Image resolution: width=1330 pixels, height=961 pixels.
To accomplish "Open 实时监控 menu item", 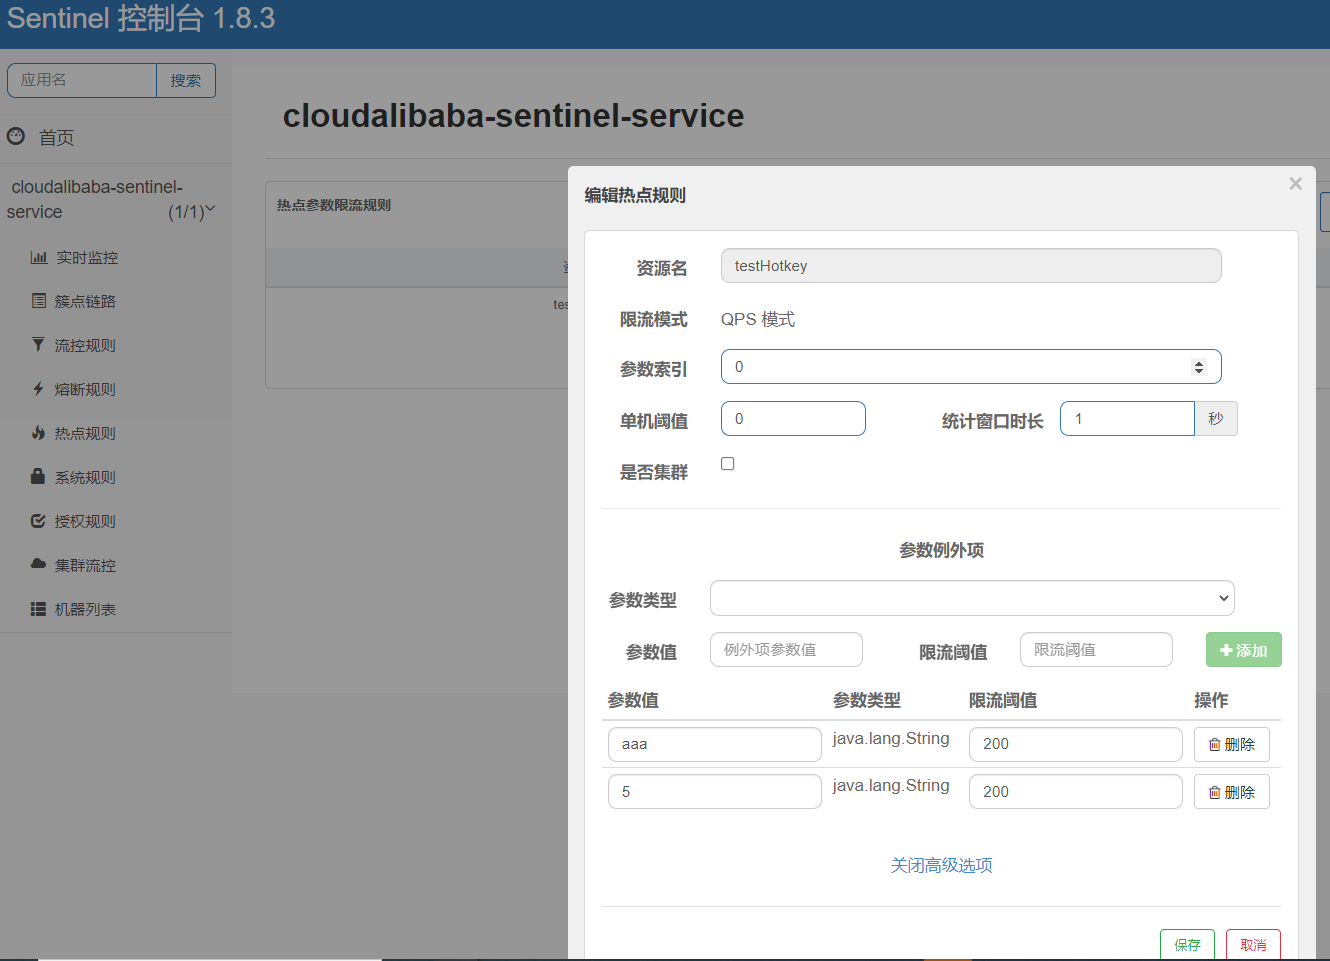I will pos(87,257).
